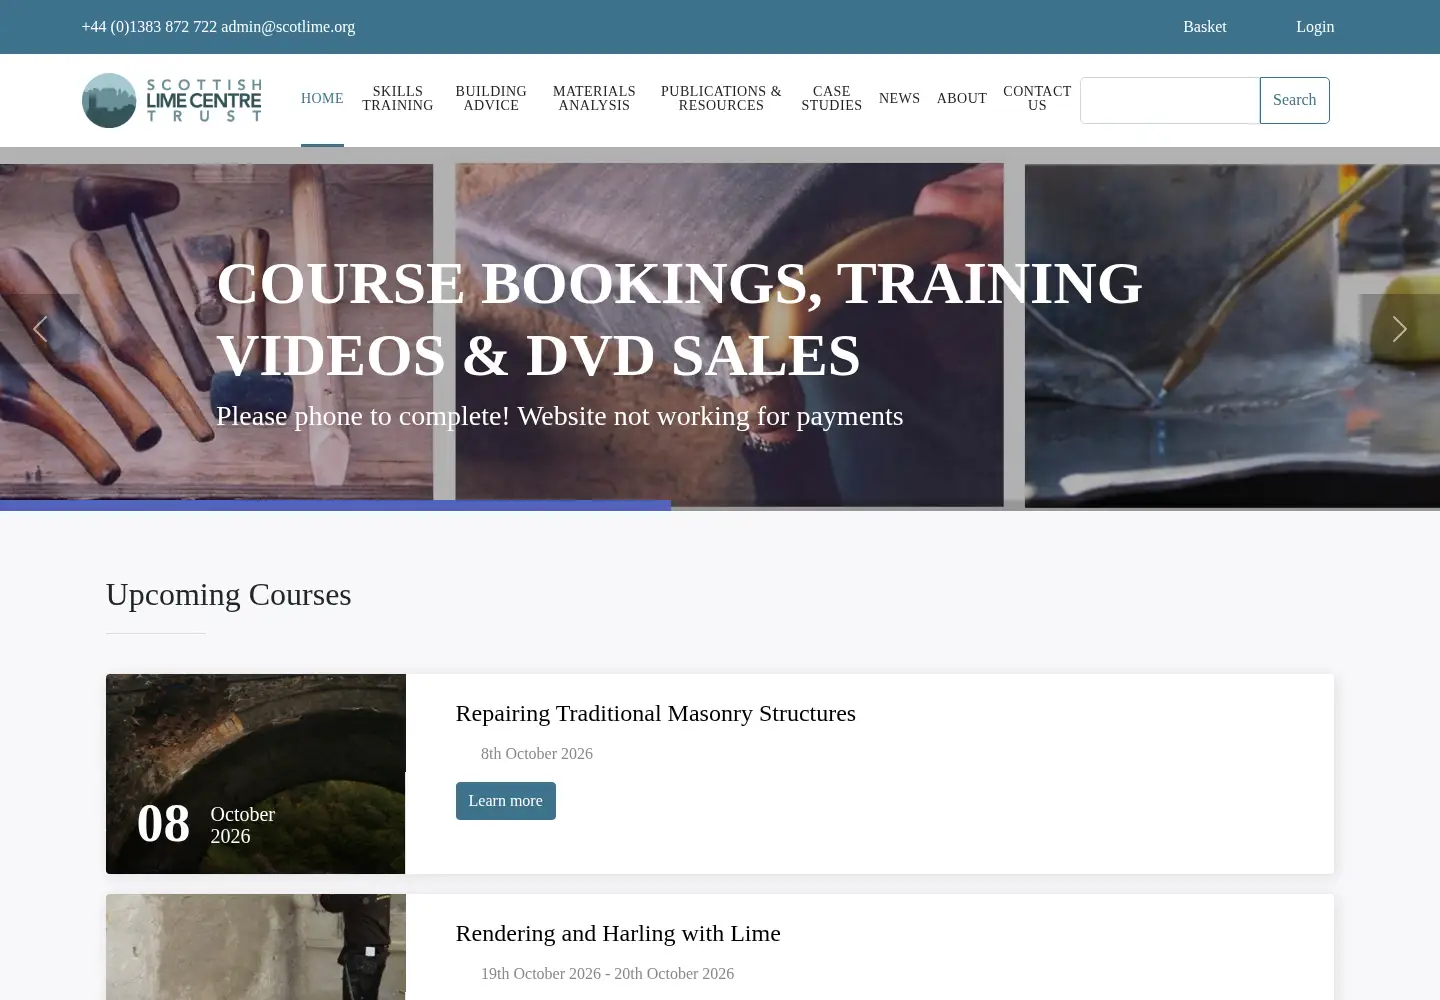The image size is (1440, 1000).
Task: Click the Search button
Action: coord(1294,100)
